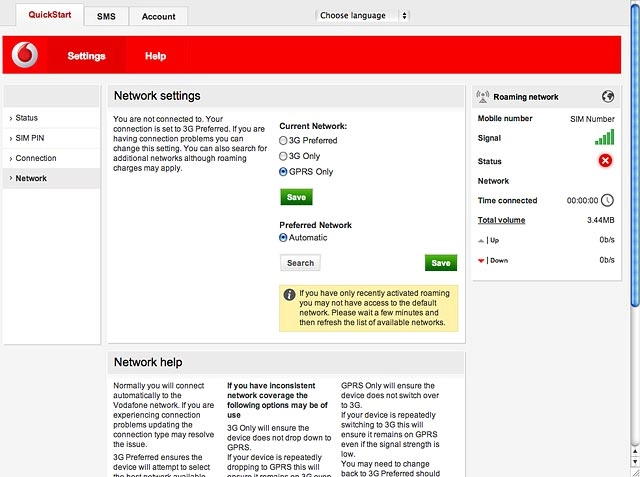Viewport: 640px width, 477px height.
Task: Select the 3G Only radio button
Action: (x=283, y=156)
